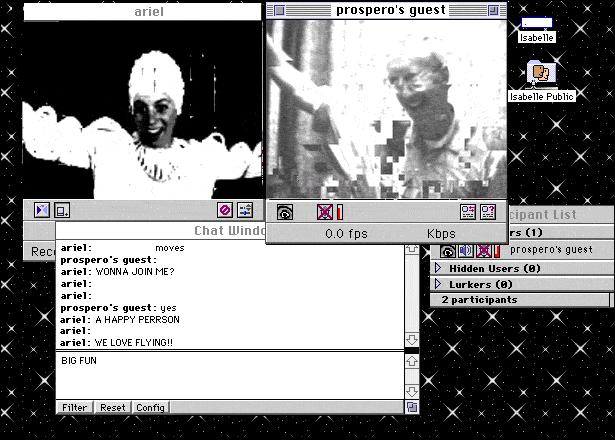Click the eye icon in the participant list row
This screenshot has height=440, width=615.
click(448, 251)
